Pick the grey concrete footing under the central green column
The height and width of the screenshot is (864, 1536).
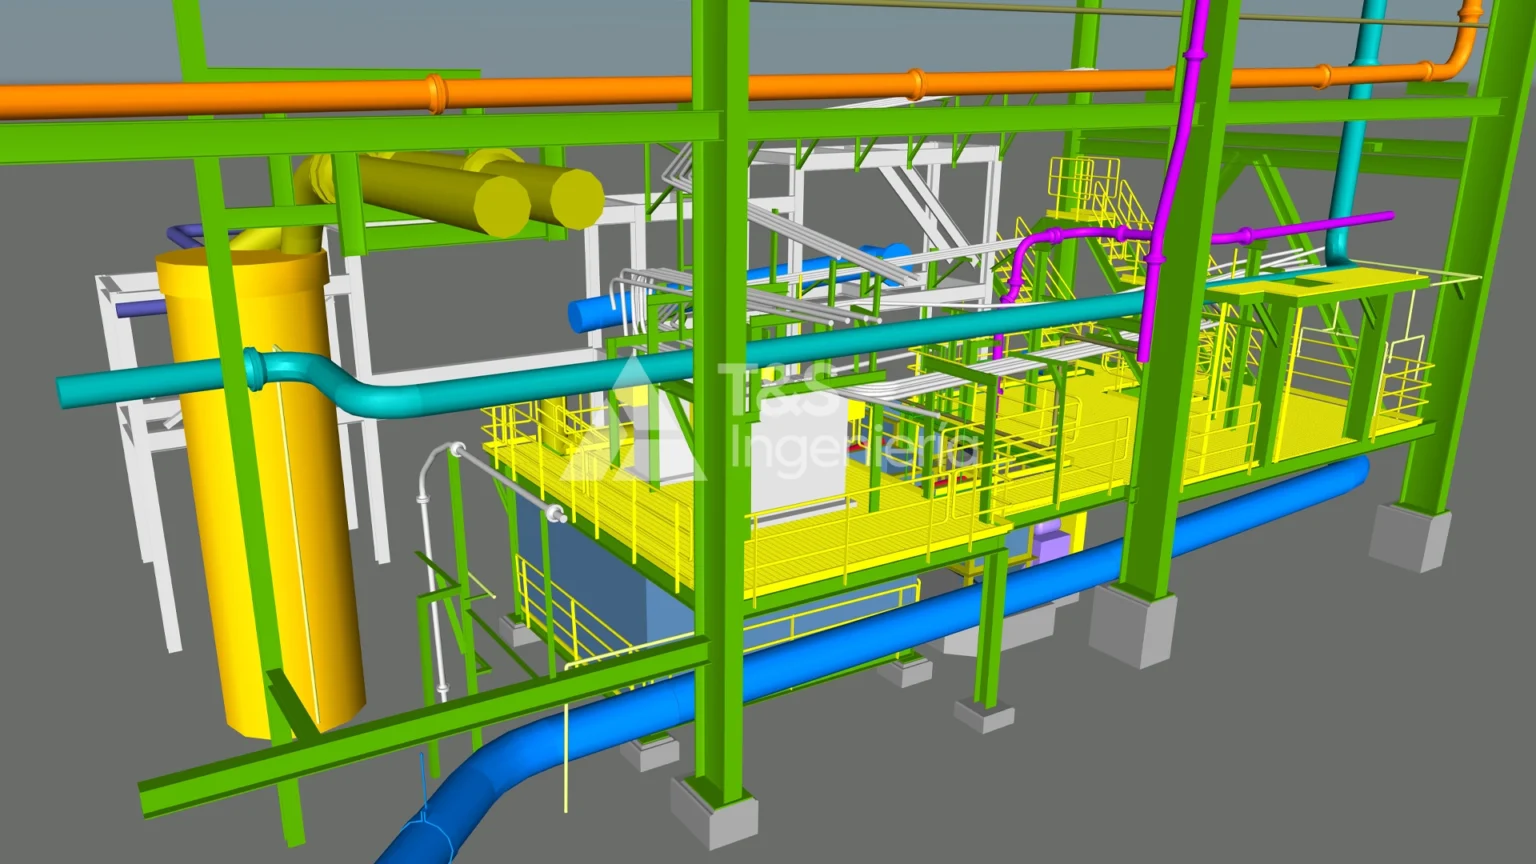coord(713,812)
